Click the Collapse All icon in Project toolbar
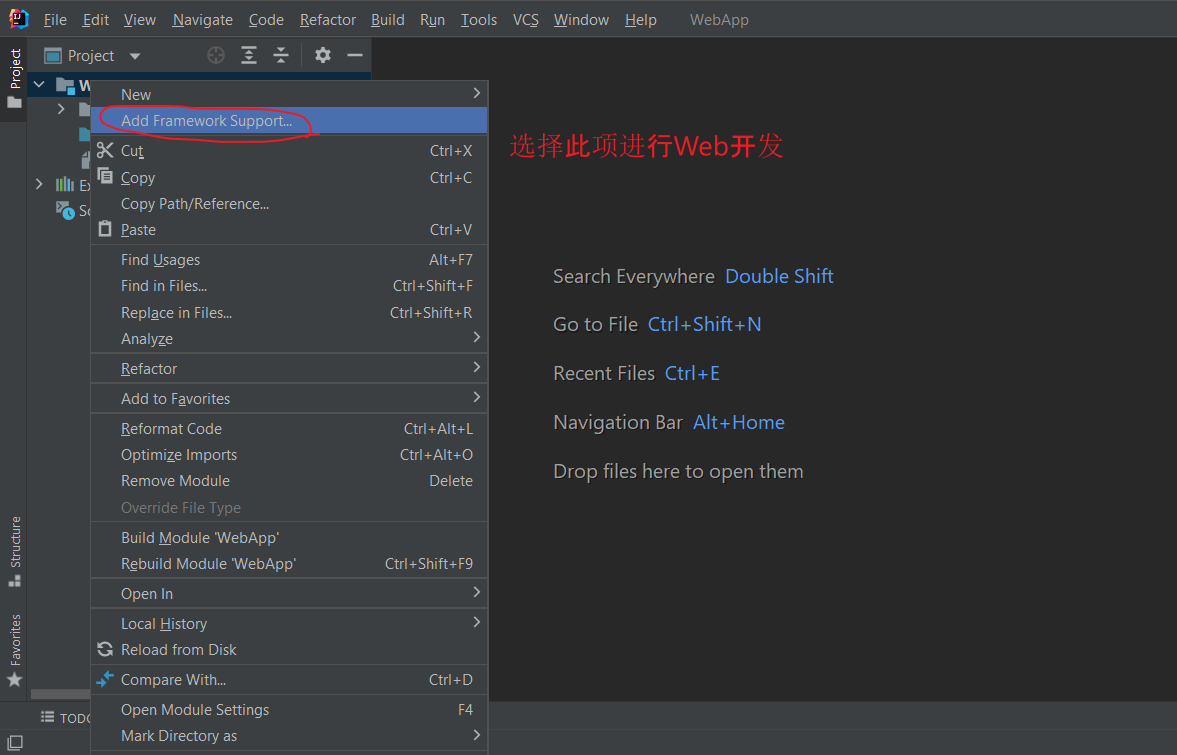Image resolution: width=1177 pixels, height=755 pixels. pyautogui.click(x=281, y=55)
